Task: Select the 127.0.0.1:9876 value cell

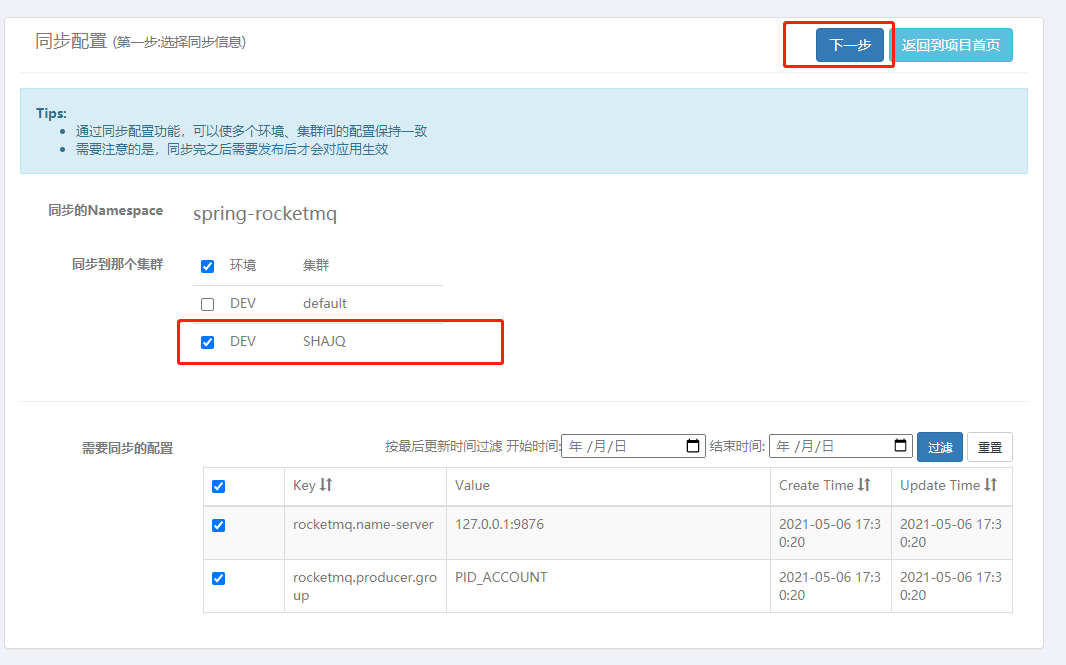Action: click(499, 524)
